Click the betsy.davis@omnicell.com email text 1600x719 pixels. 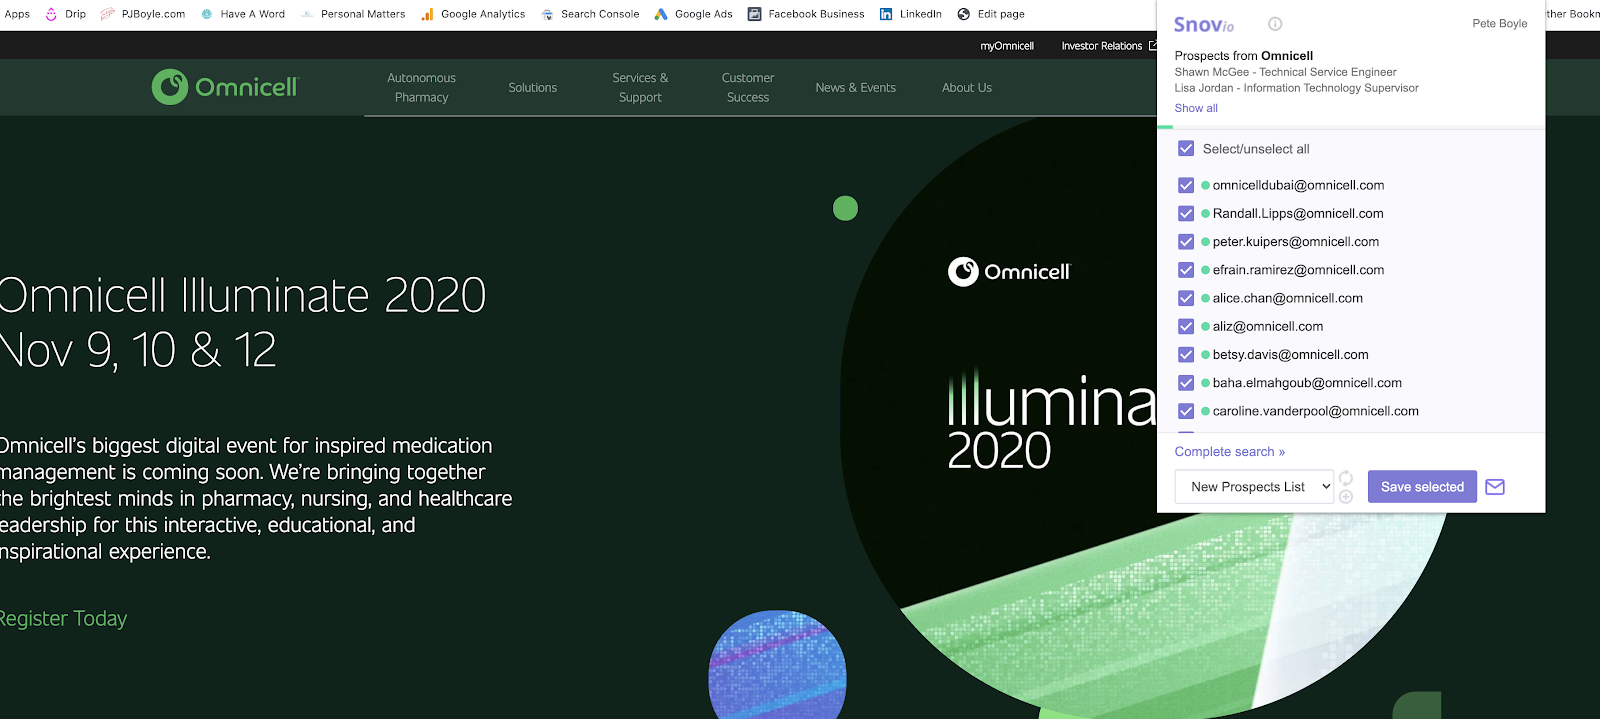tap(1291, 354)
